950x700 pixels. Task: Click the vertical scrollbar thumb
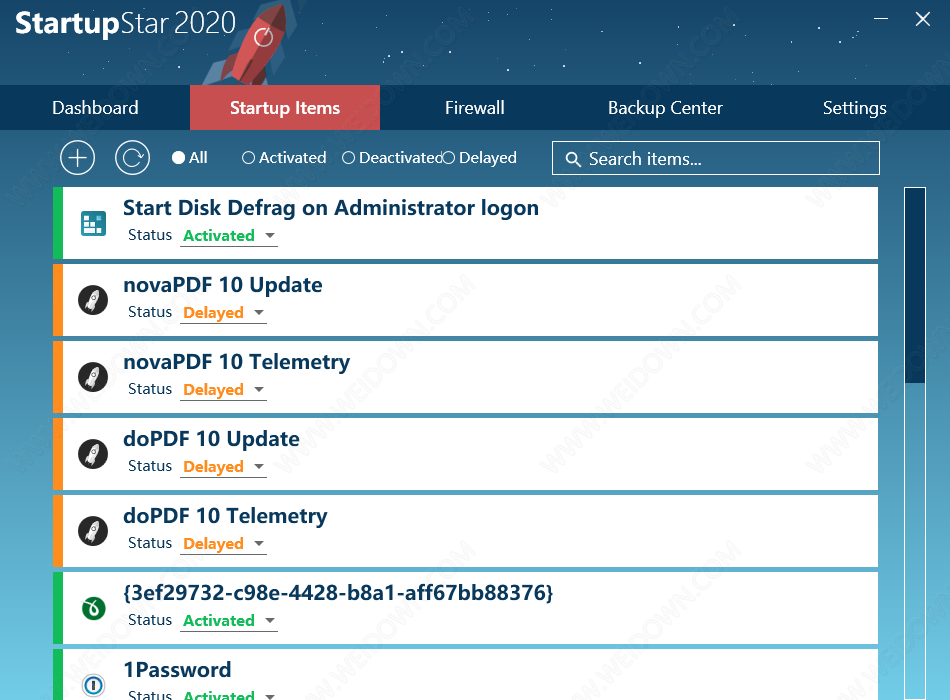tap(915, 285)
